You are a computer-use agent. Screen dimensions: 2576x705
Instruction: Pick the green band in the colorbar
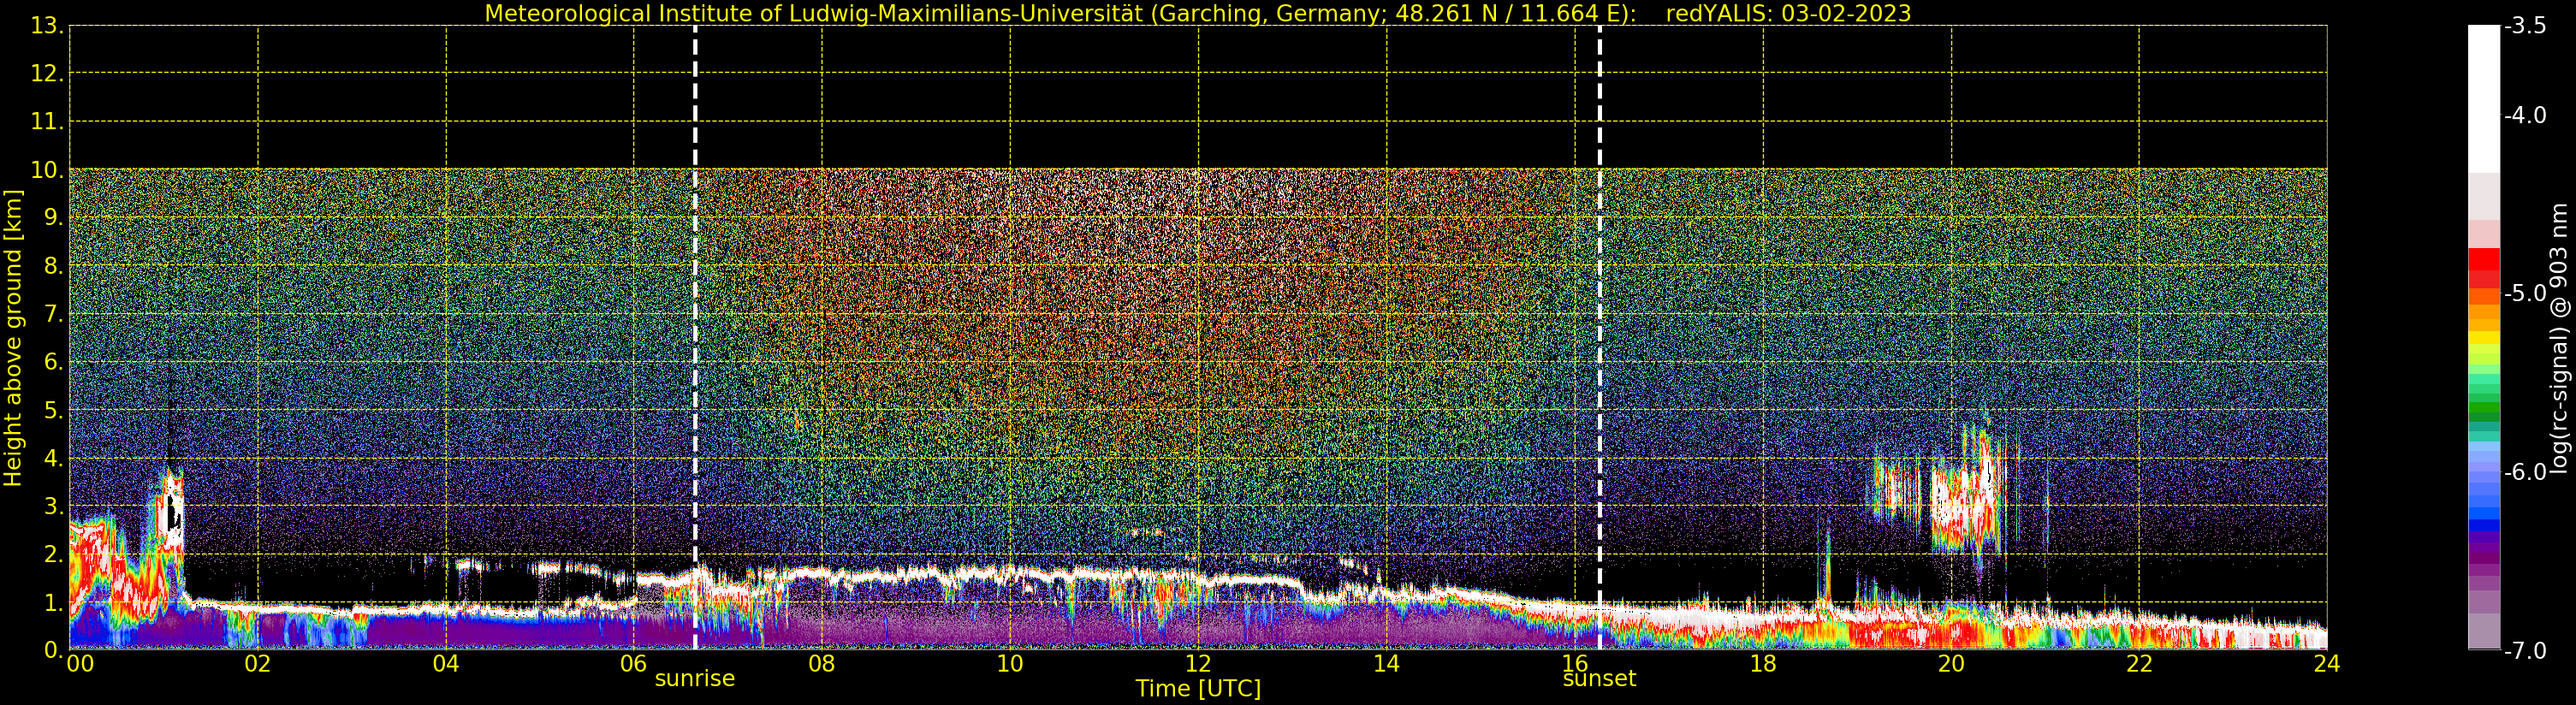[x=2484, y=410]
